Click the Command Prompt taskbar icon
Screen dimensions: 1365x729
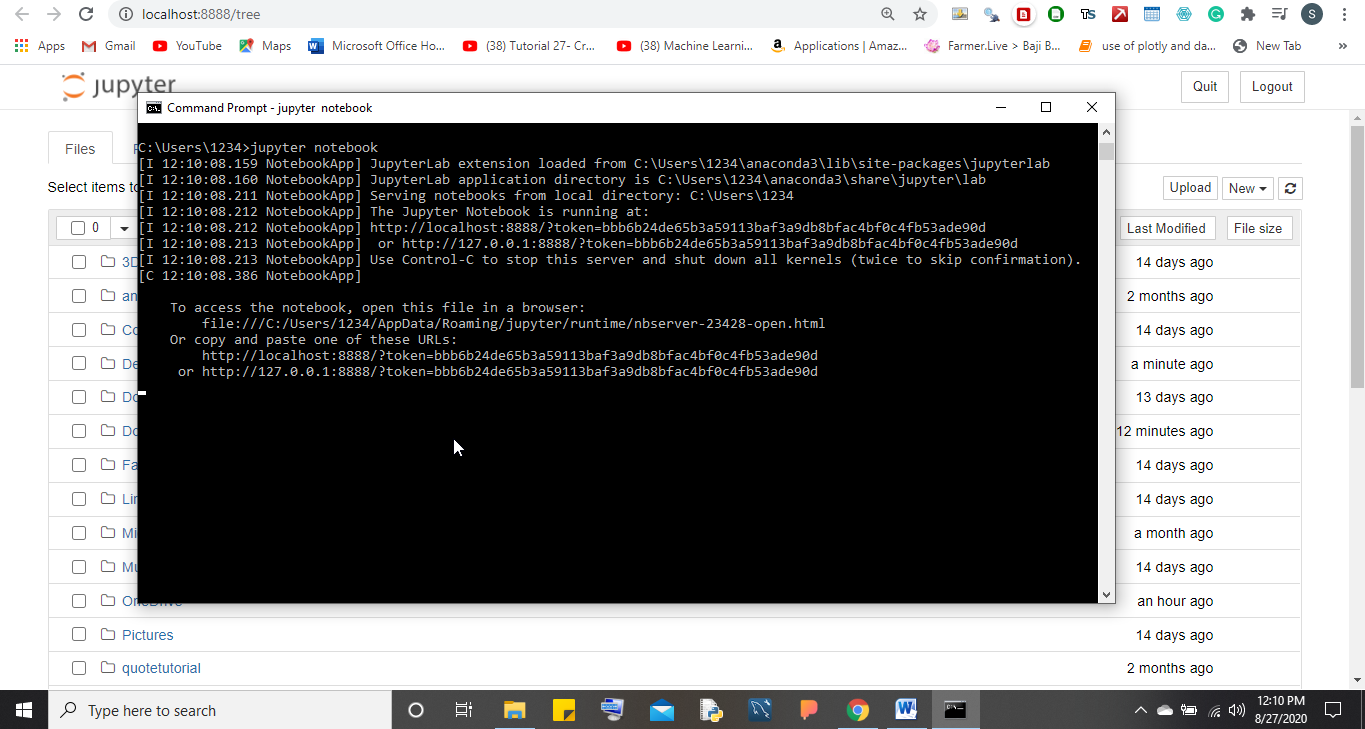955,710
